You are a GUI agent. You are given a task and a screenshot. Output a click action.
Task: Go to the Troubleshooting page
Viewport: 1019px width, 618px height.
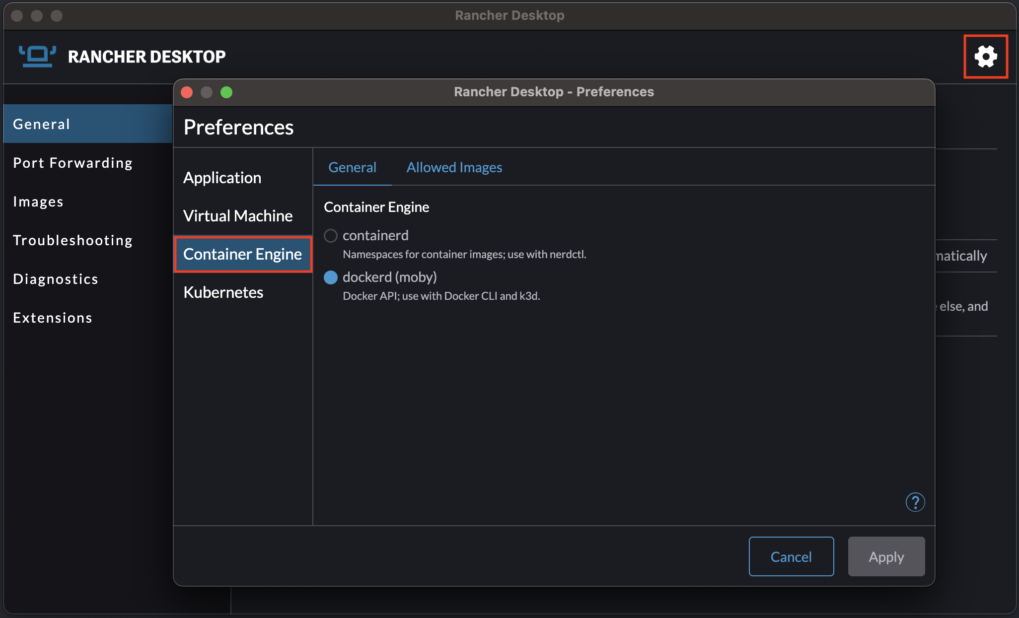(72, 240)
